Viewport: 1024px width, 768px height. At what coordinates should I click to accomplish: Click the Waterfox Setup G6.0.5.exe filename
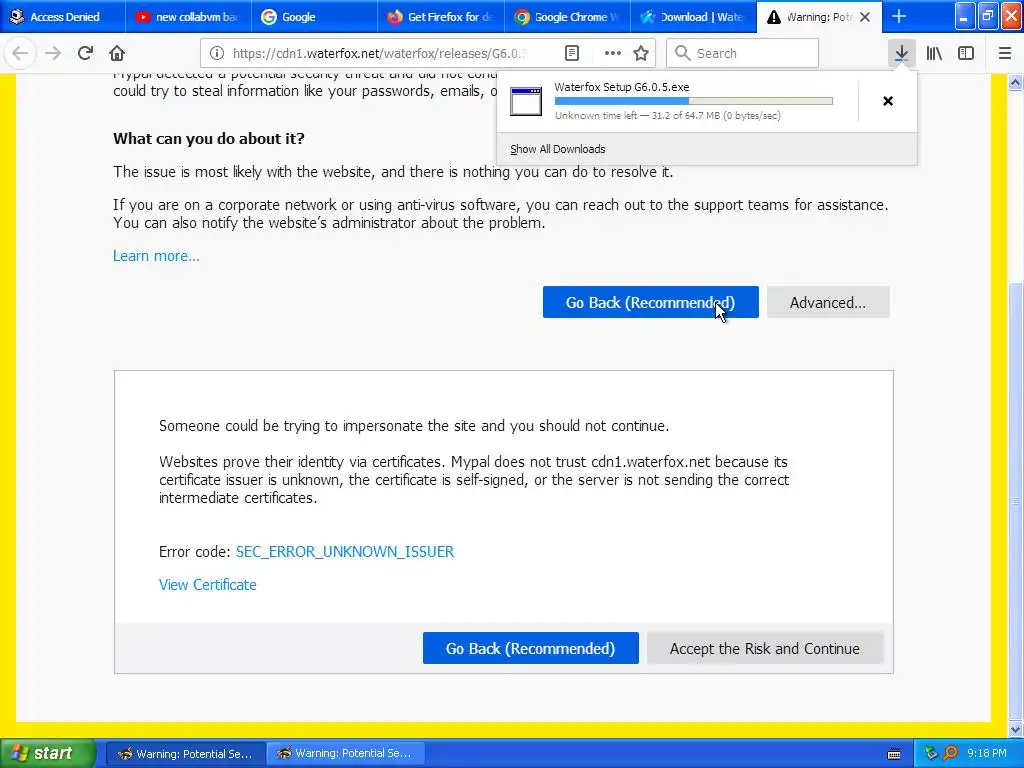pyautogui.click(x=622, y=87)
